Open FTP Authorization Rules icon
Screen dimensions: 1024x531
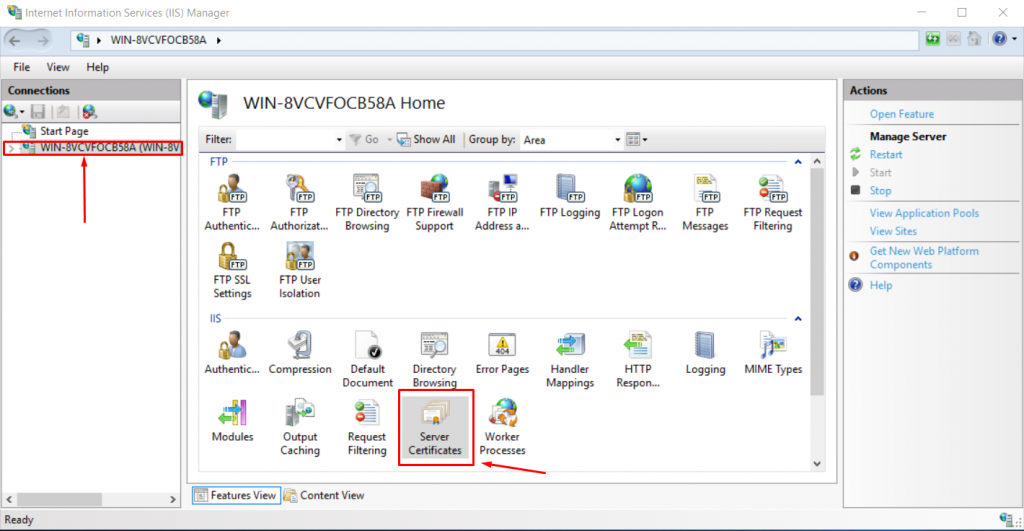299,202
